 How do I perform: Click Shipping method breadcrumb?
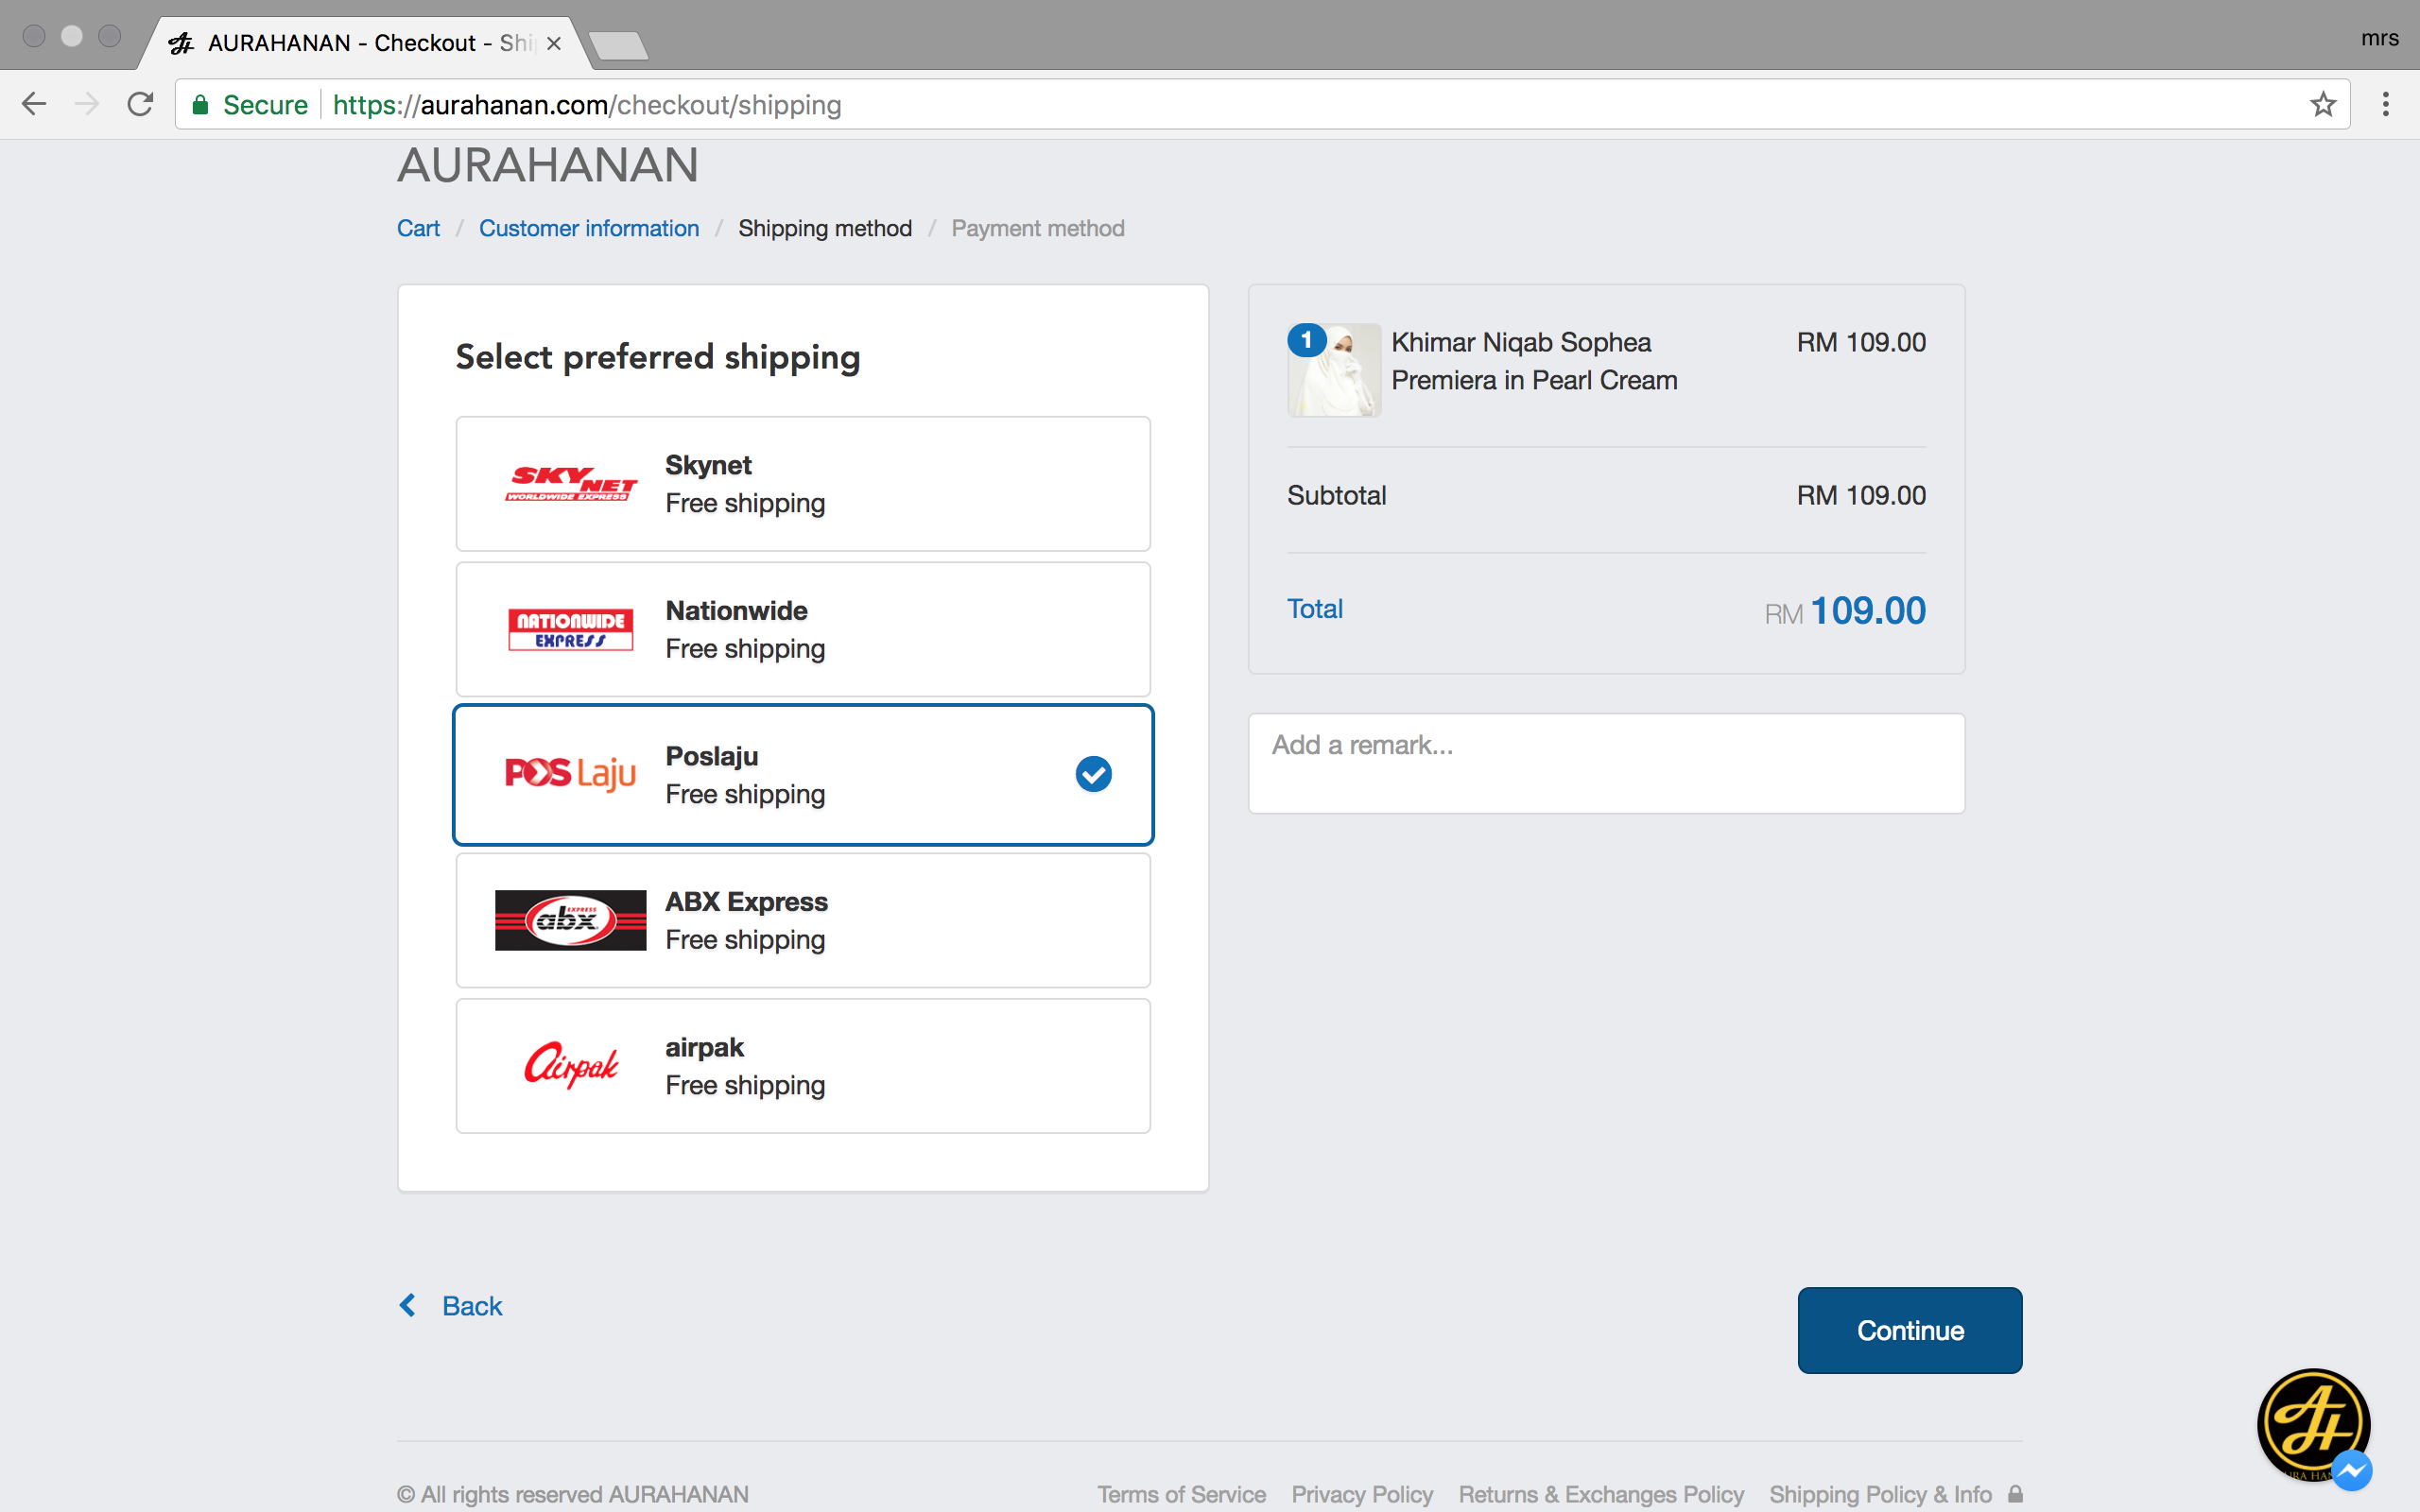tap(825, 228)
